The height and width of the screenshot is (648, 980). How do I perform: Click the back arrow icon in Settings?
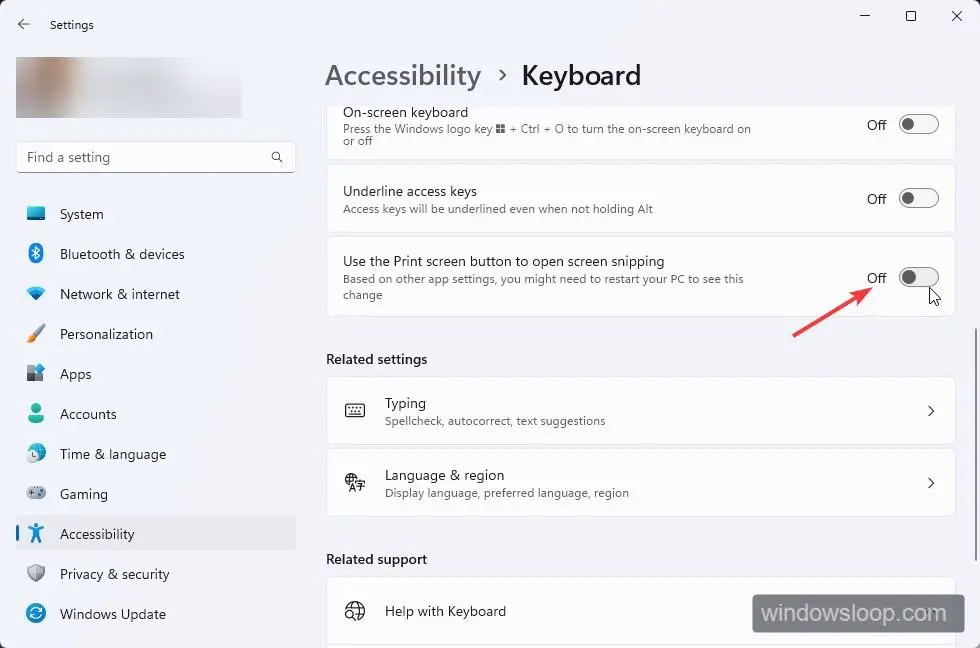coord(24,24)
